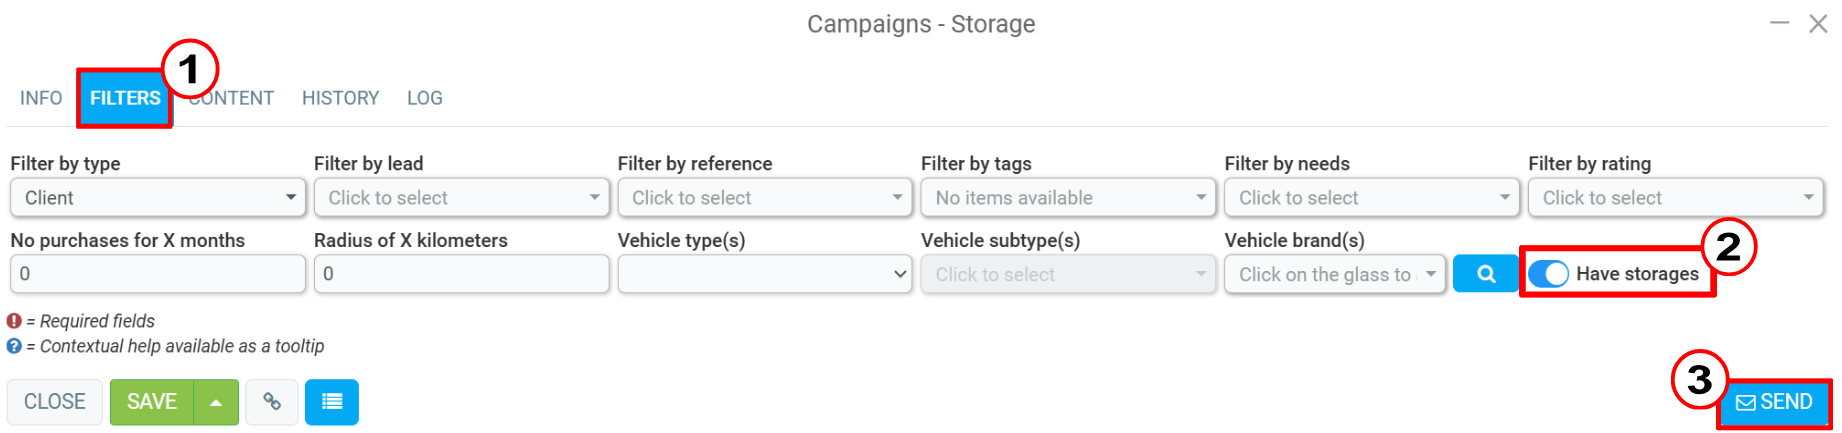Switch to the HISTORY tab
Viewport: 1842px width, 433px height.
pyautogui.click(x=341, y=98)
